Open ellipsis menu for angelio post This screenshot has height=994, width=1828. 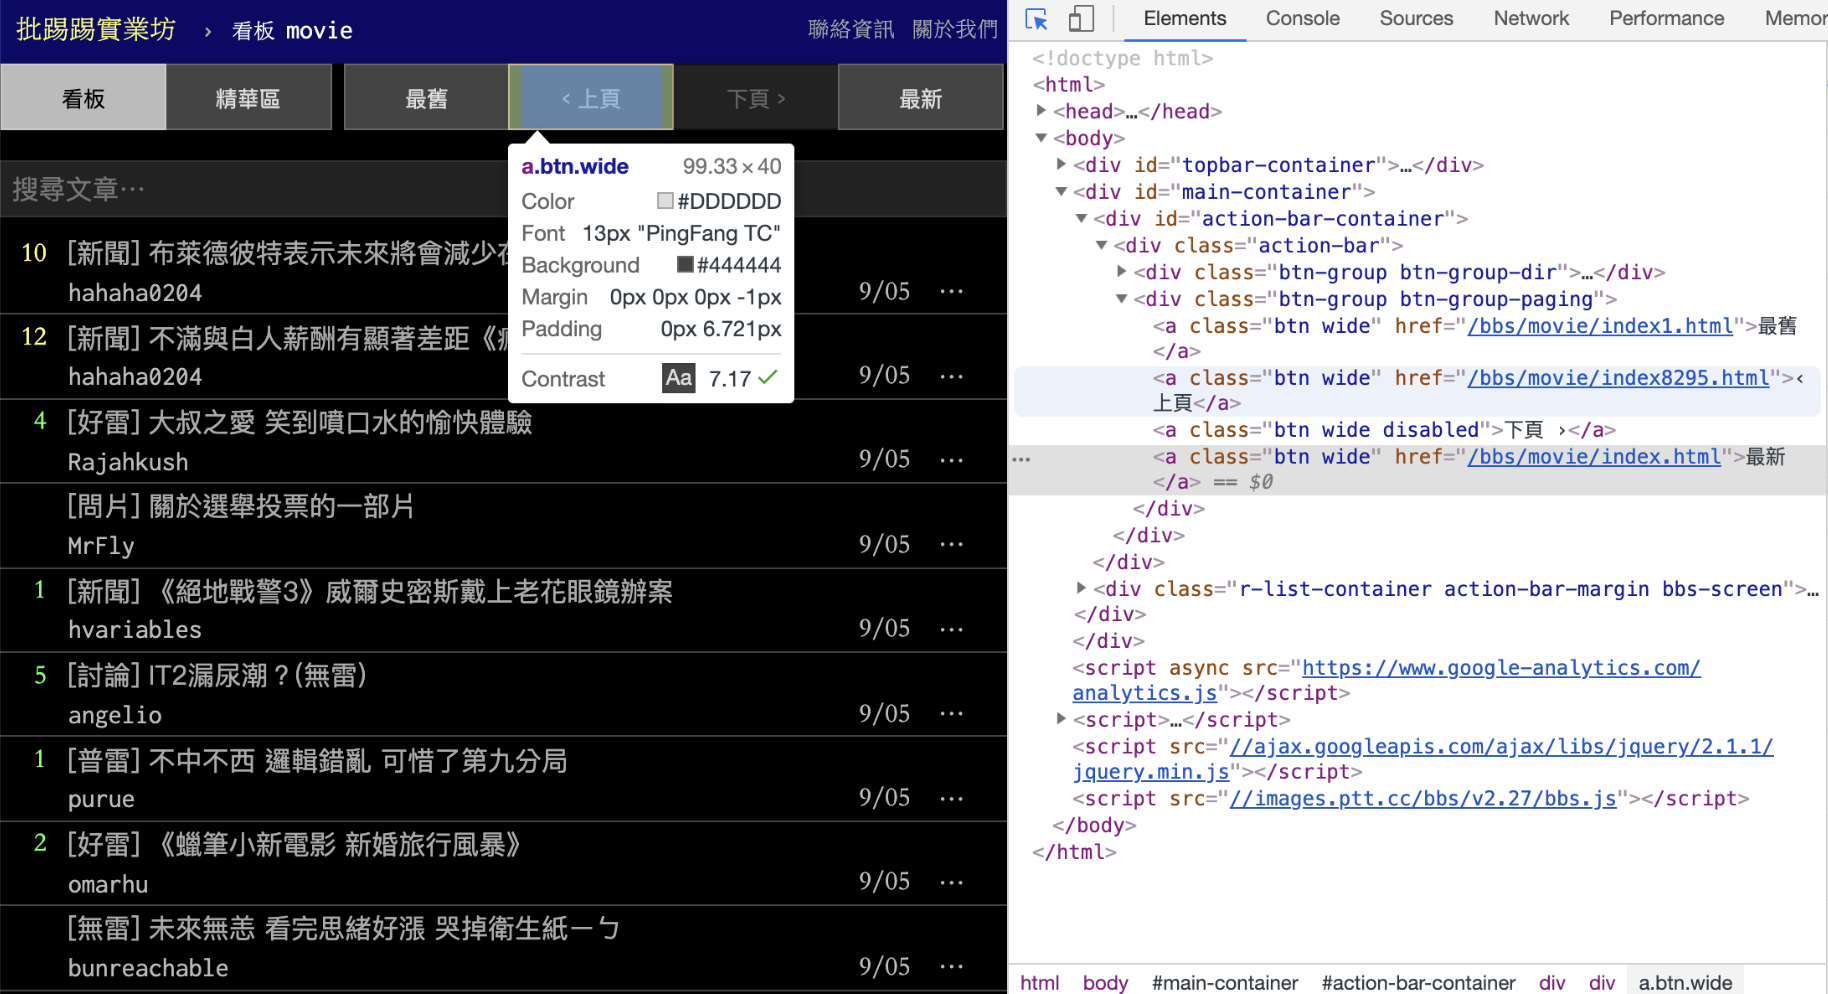(951, 714)
